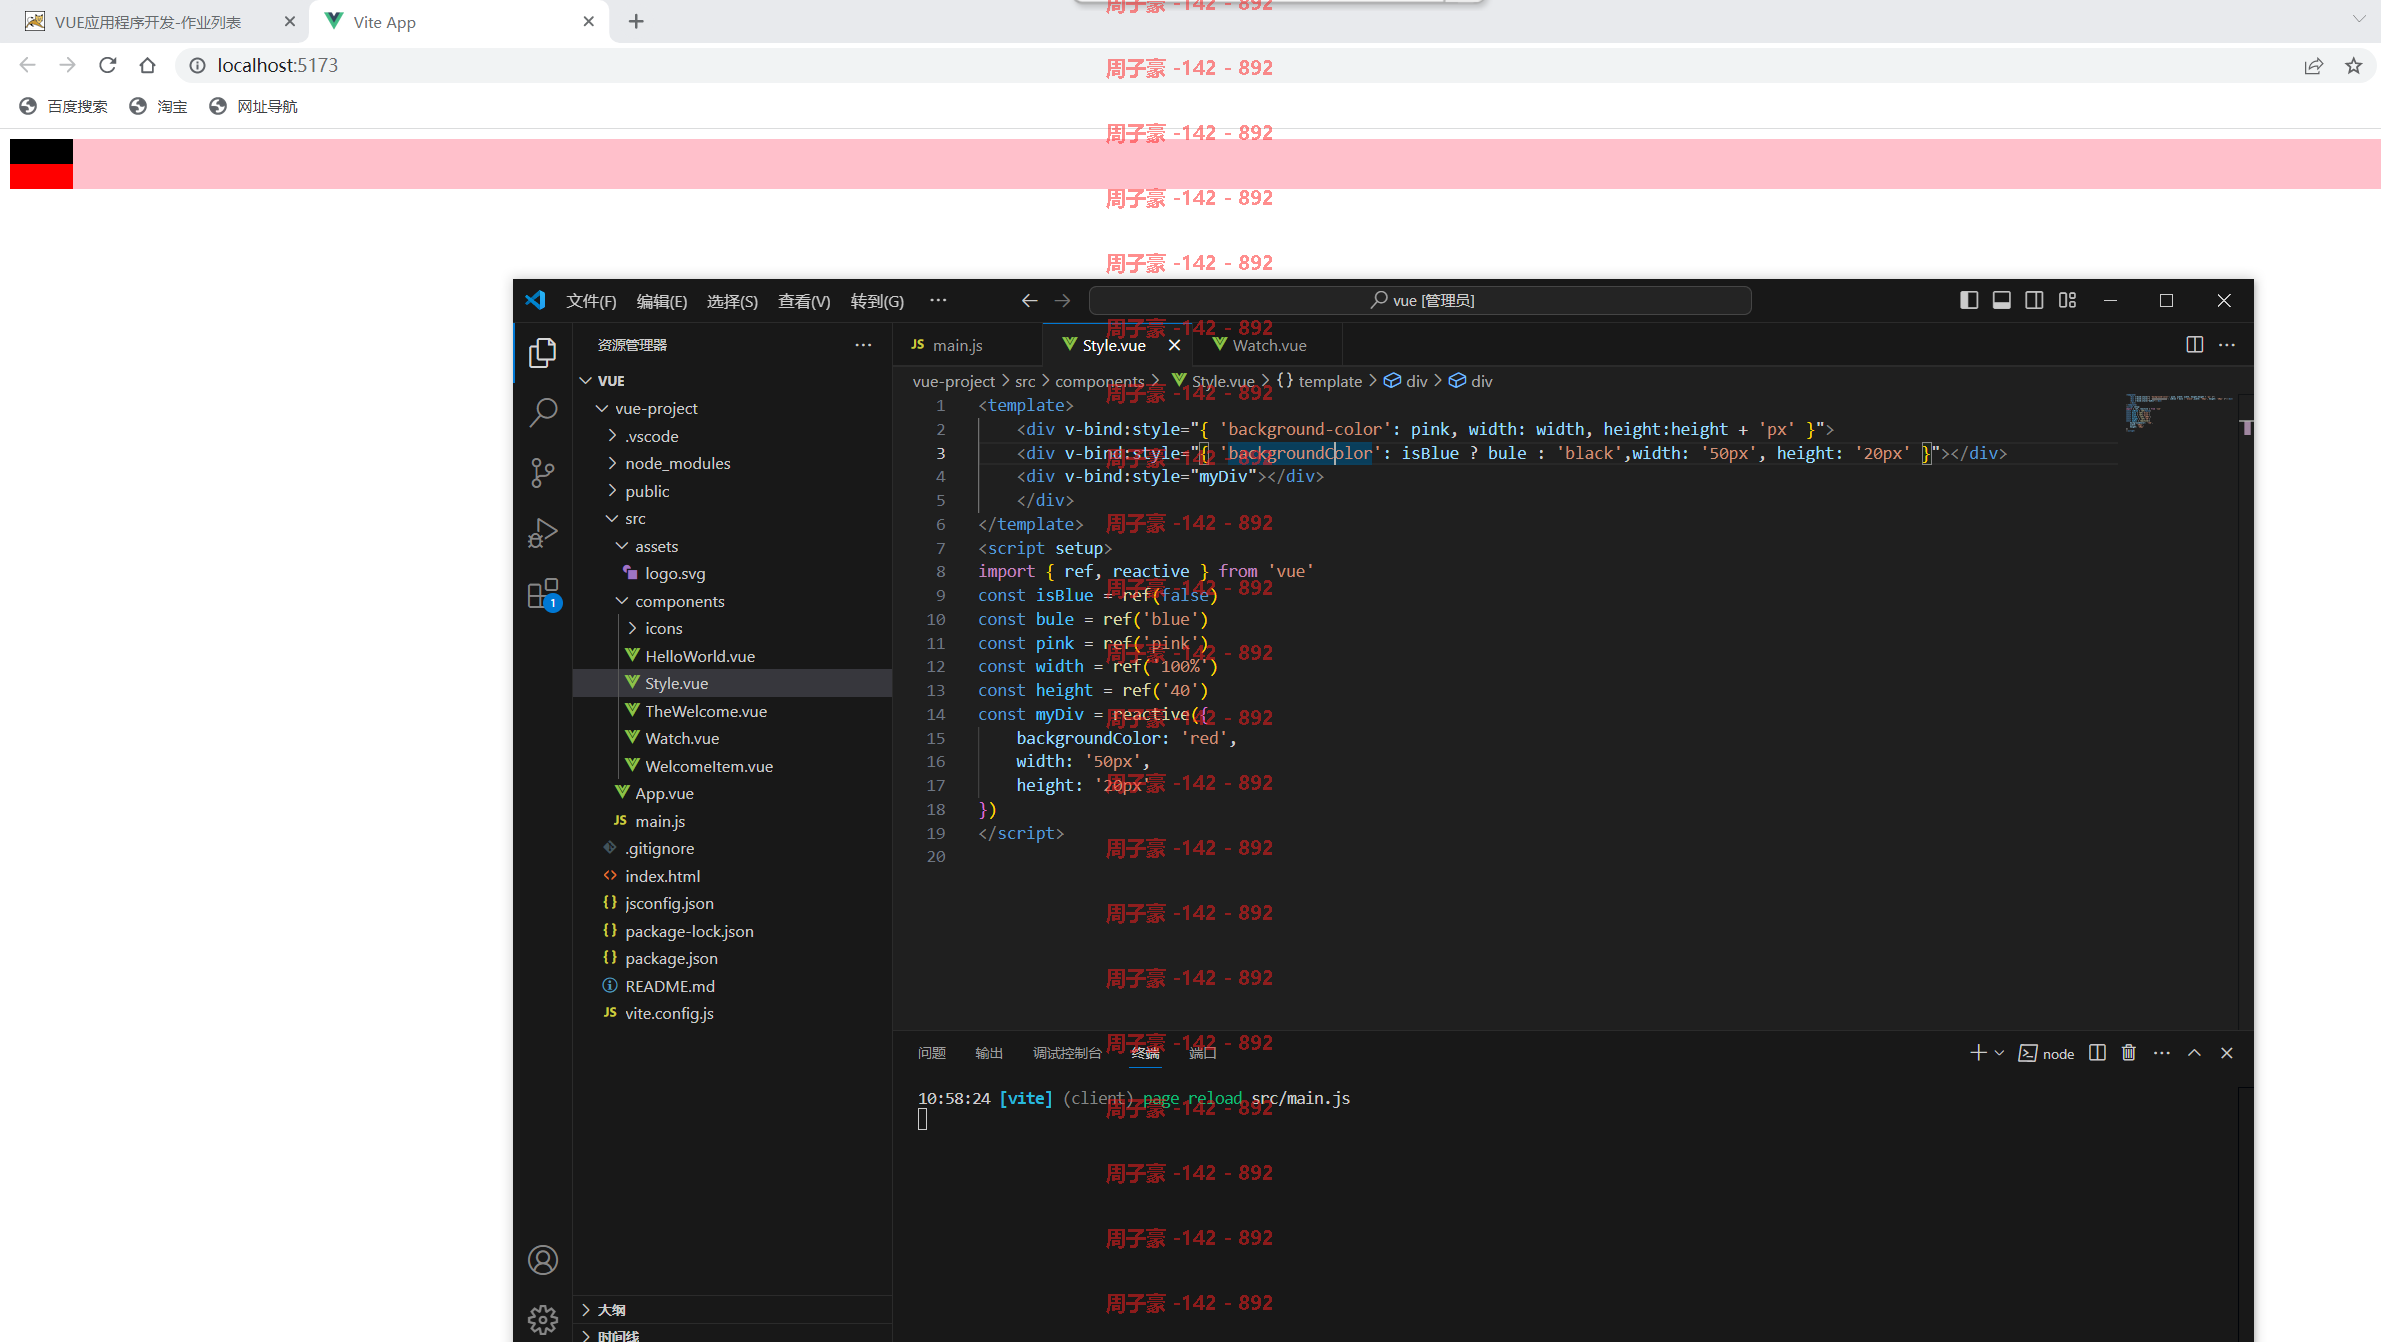Open App.vue in the explorer

pos(732,793)
